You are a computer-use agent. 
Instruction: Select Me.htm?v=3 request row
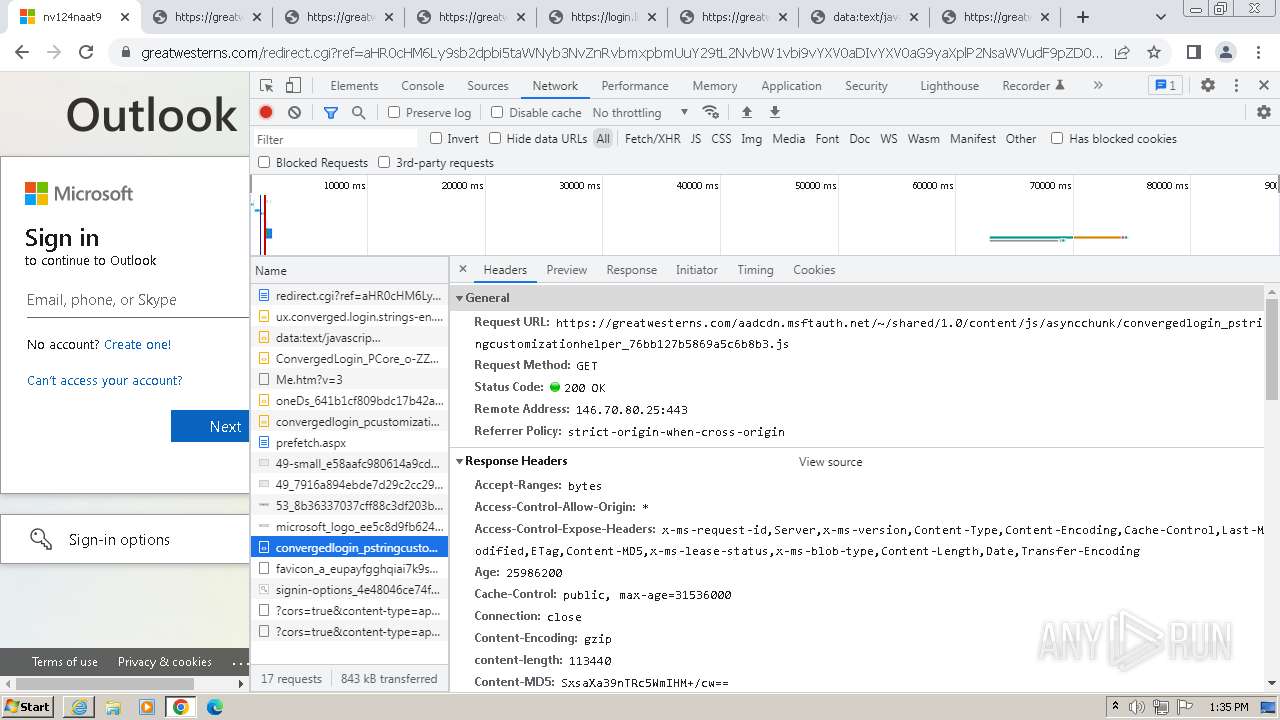pyautogui.click(x=349, y=379)
